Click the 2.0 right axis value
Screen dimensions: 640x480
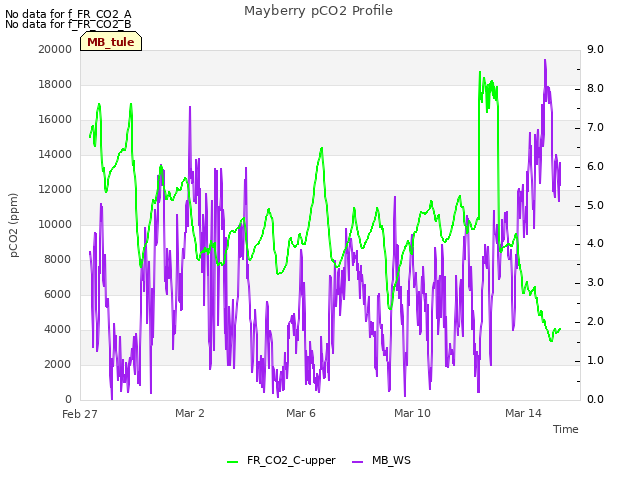pyautogui.click(x=595, y=322)
